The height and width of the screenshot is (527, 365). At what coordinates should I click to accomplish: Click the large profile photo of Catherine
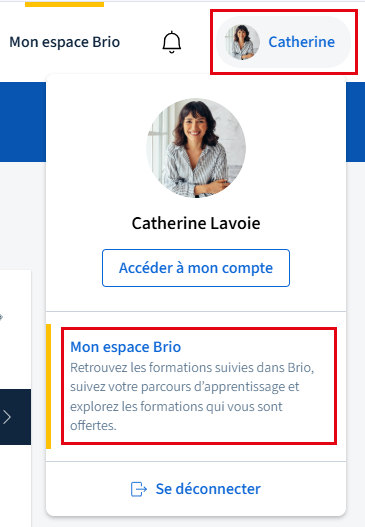coord(196,148)
